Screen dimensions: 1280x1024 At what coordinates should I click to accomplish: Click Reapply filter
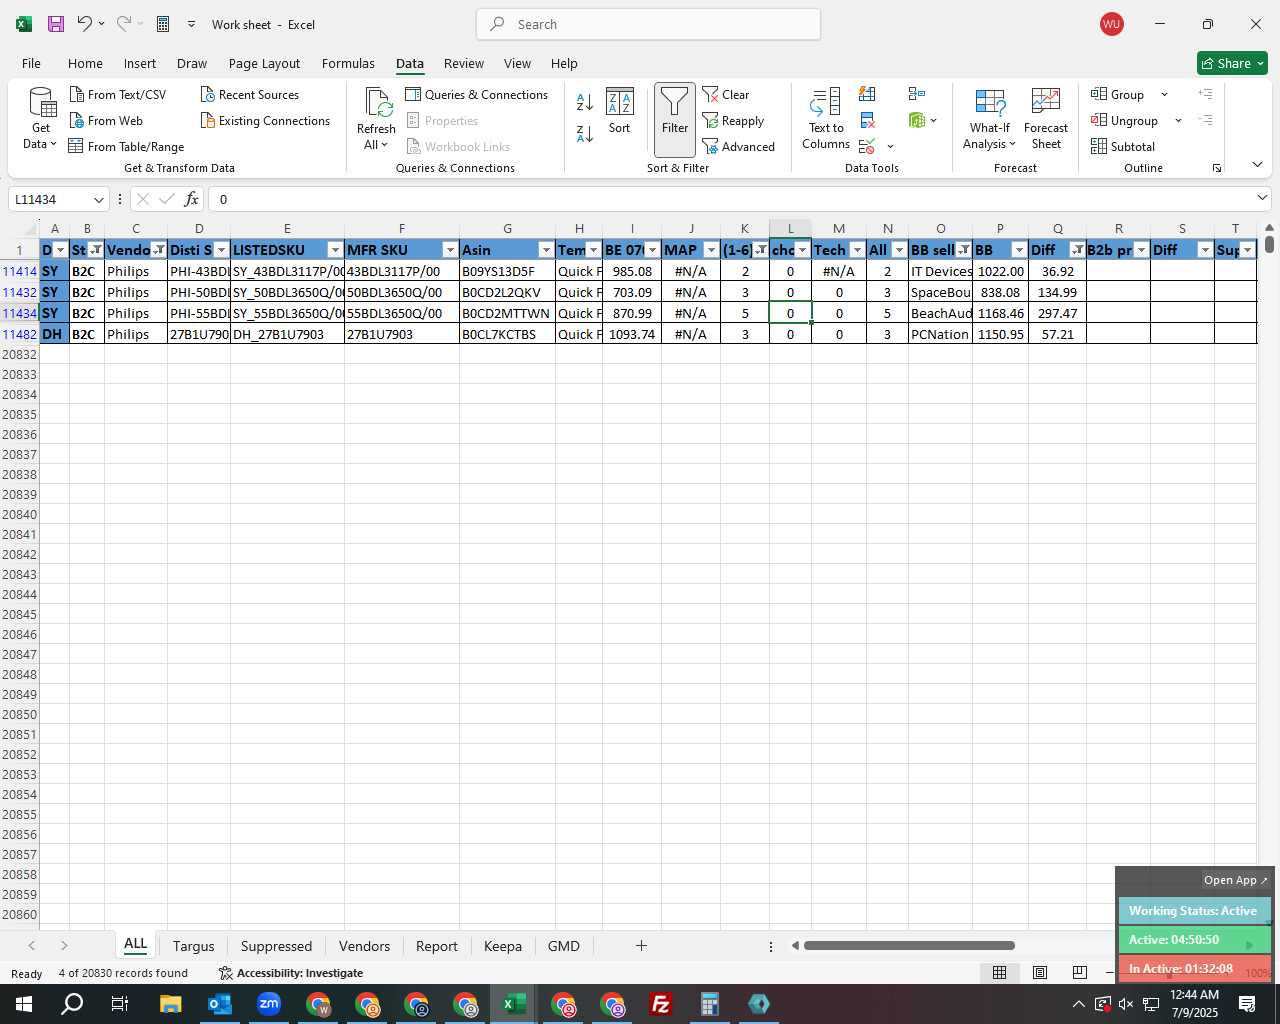(x=733, y=121)
